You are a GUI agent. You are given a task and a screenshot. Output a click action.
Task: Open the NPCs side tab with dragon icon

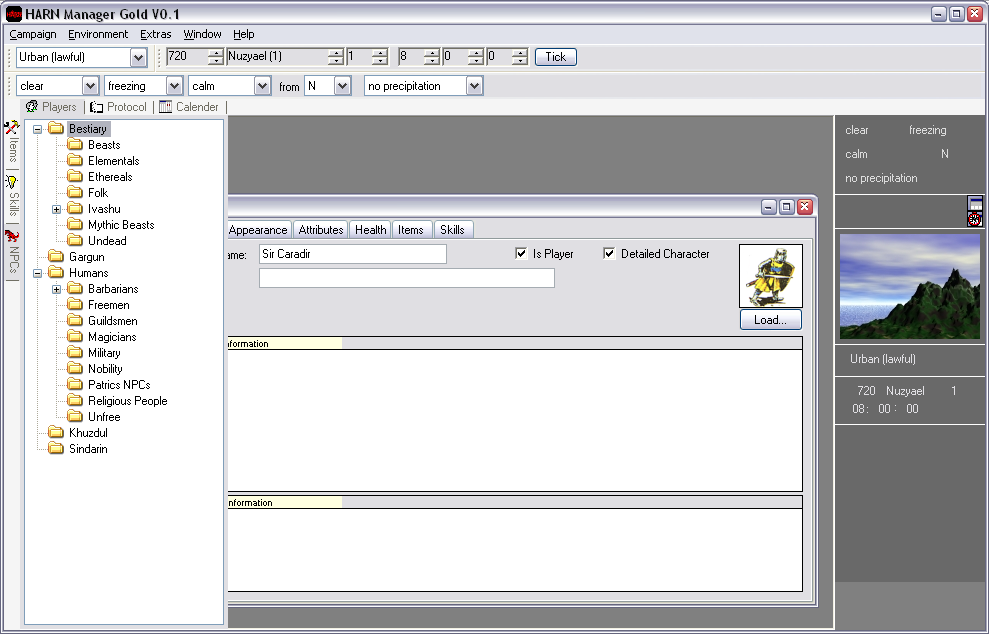click(12, 251)
